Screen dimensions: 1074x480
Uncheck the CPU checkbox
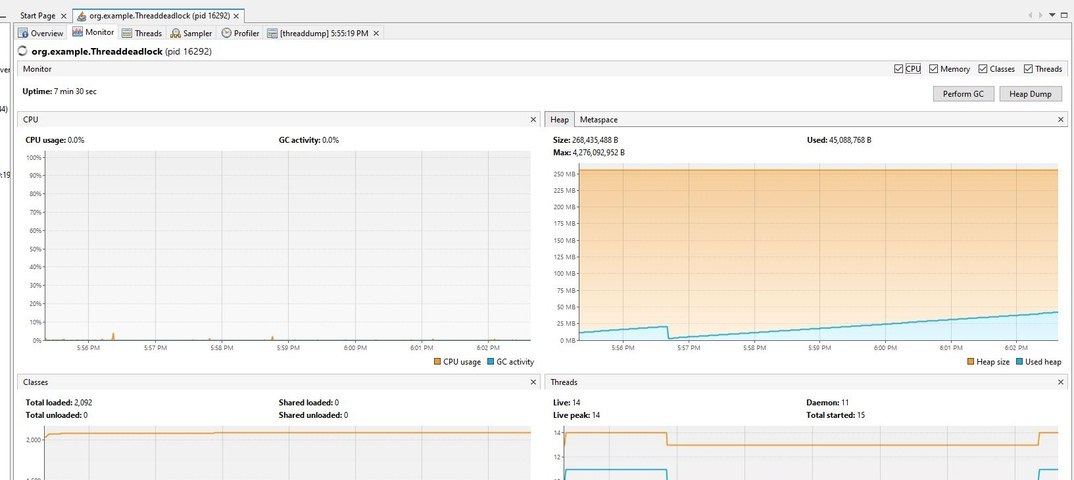pyautogui.click(x=899, y=68)
